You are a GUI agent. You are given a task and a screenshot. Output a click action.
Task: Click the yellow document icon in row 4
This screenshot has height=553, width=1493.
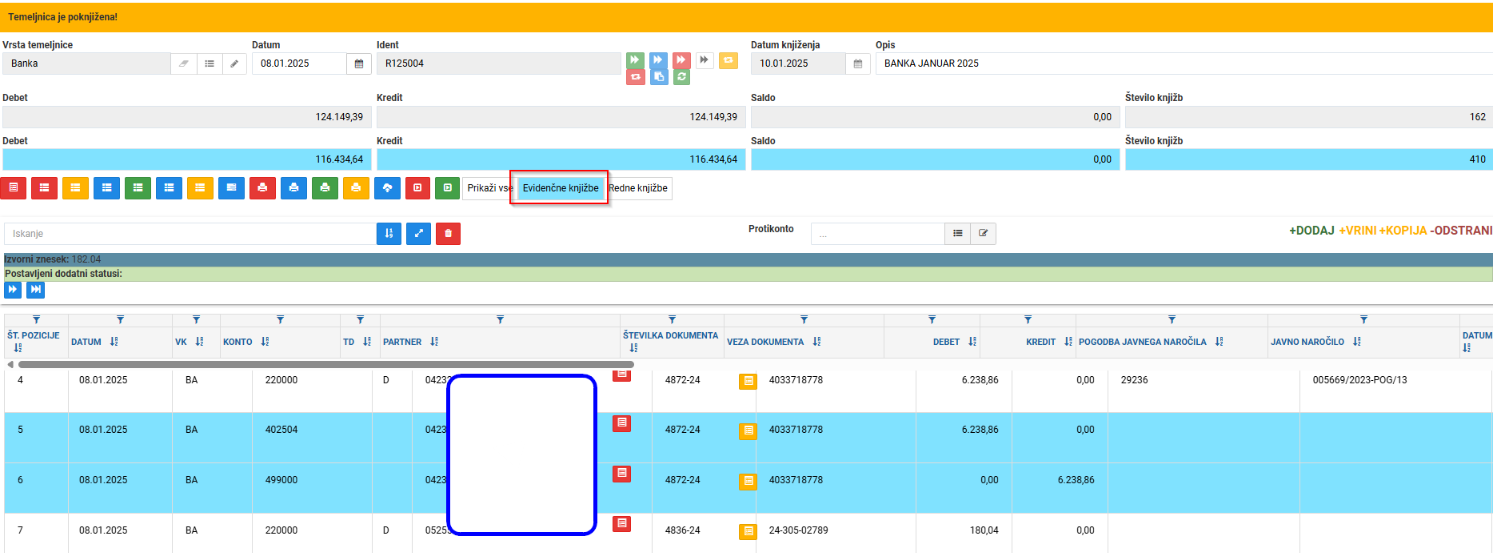click(x=748, y=381)
